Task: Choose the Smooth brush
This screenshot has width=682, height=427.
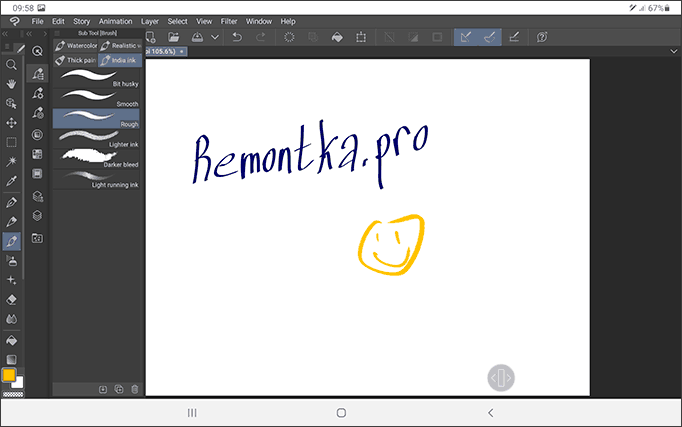Action: pyautogui.click(x=96, y=99)
